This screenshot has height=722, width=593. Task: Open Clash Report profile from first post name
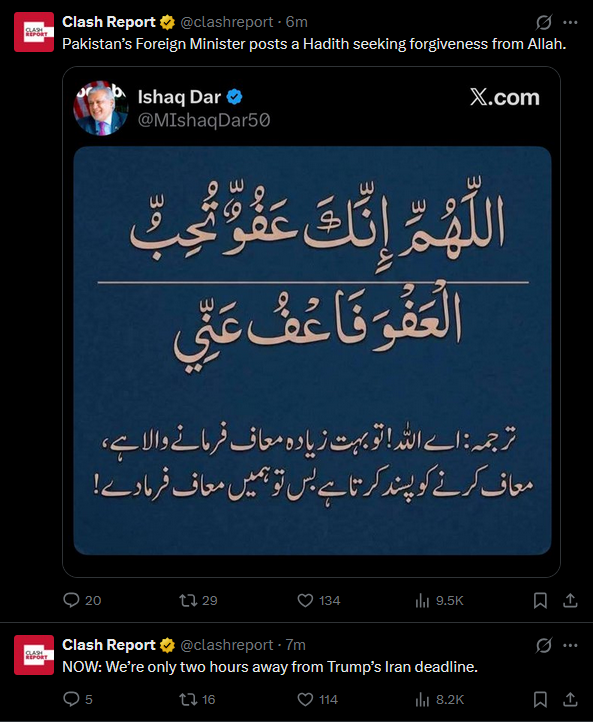[109, 22]
